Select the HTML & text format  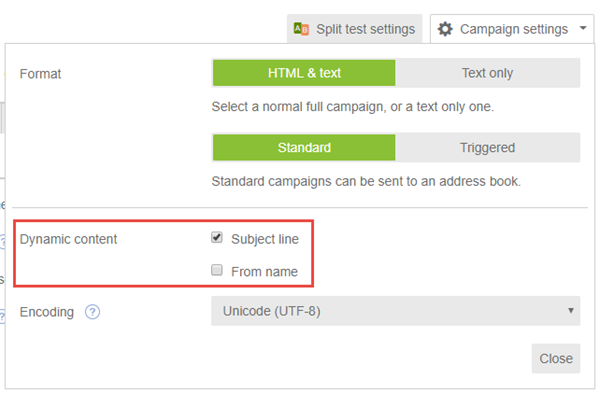304,73
